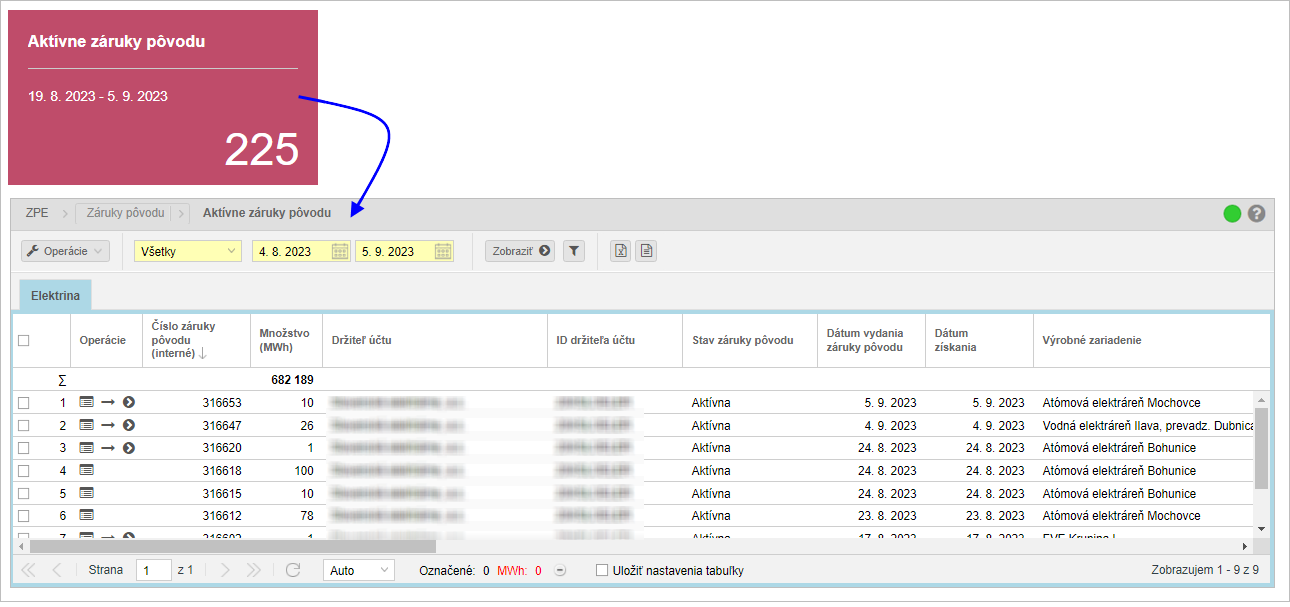
Task: Go to last page icon
Action: 253,570
